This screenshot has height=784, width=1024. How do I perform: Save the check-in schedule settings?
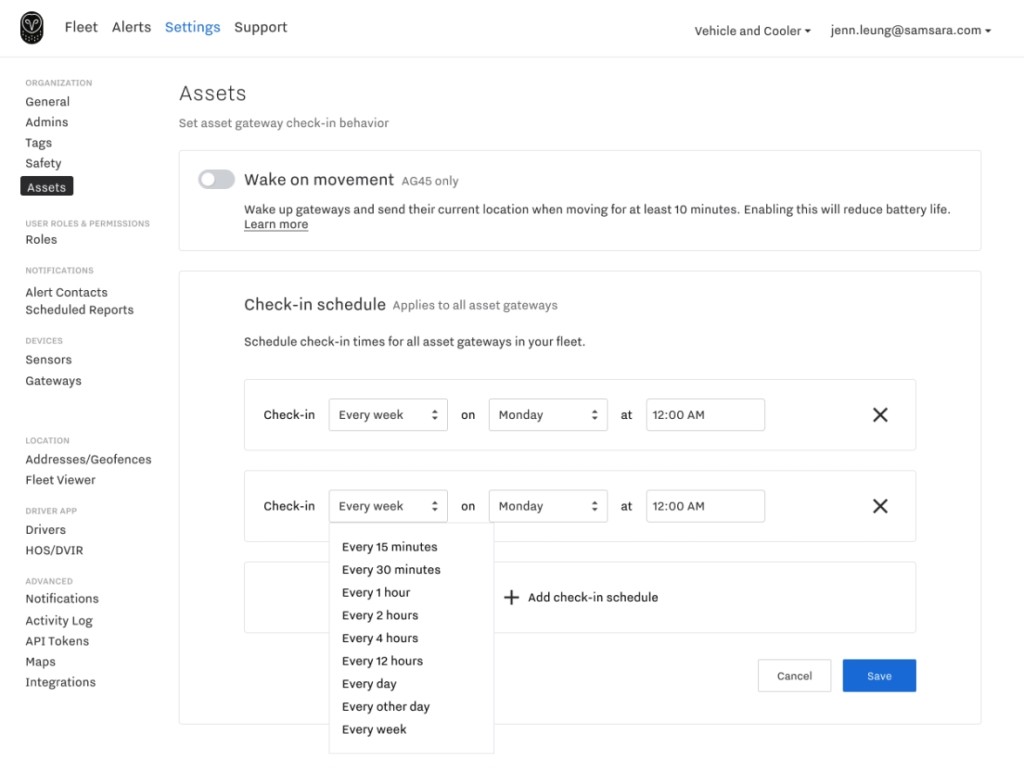tap(879, 676)
